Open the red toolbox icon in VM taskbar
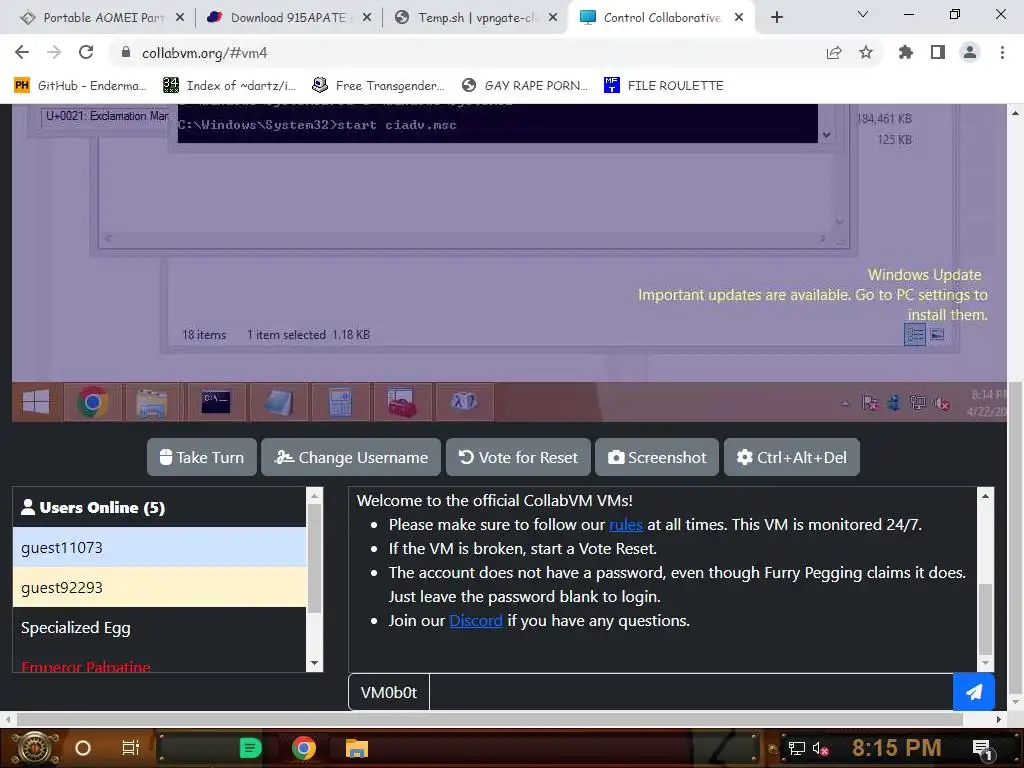 click(x=401, y=402)
